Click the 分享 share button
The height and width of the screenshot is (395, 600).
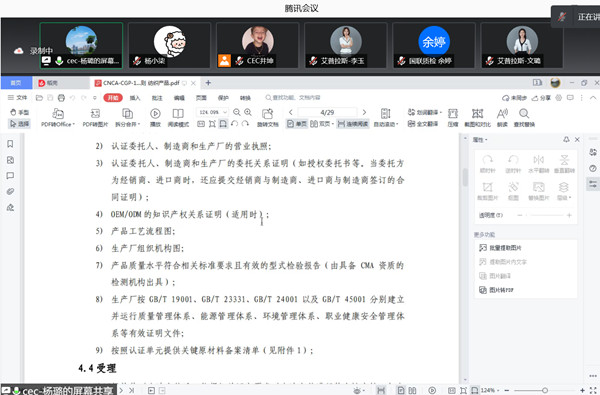point(541,98)
